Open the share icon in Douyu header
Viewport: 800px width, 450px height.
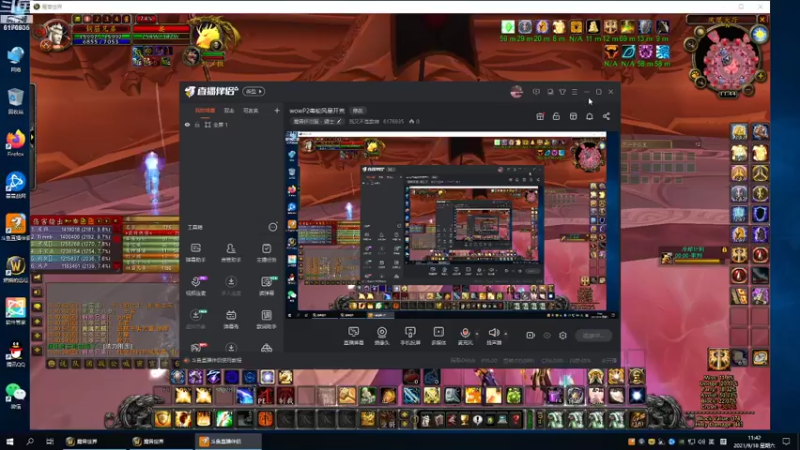tap(606, 116)
